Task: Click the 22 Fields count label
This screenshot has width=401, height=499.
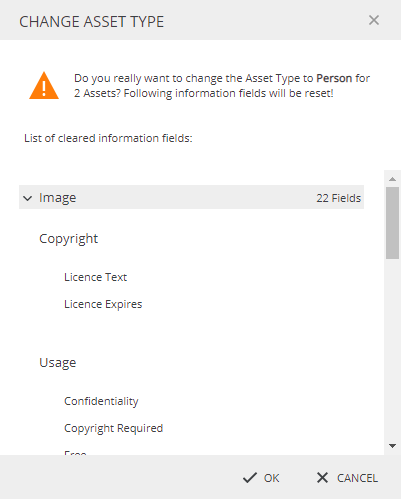Action: 338,198
